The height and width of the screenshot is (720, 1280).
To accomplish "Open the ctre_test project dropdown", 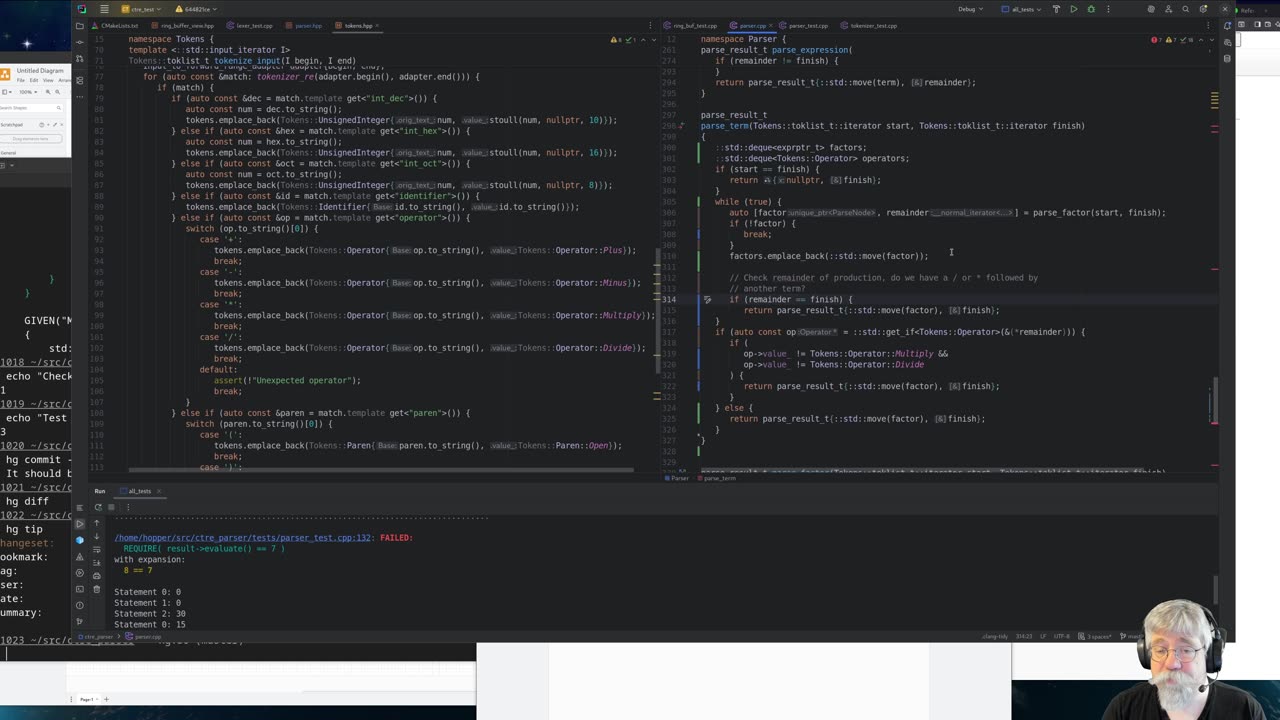I will 140,9.
